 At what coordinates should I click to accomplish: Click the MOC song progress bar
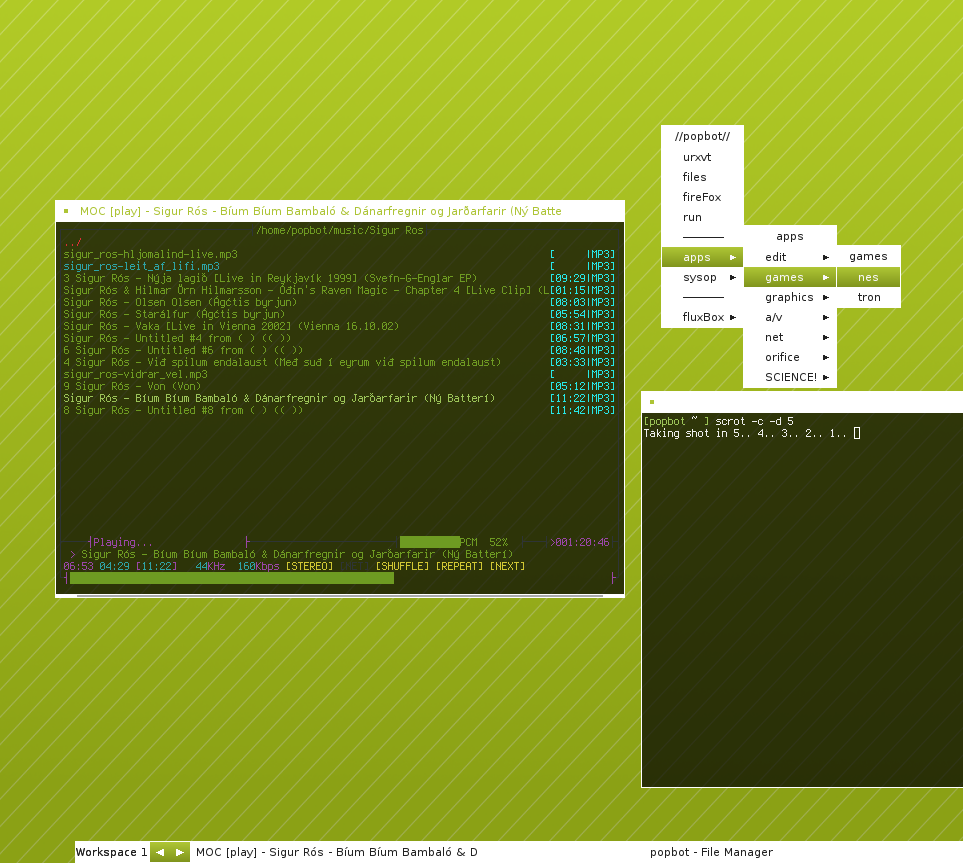[340, 578]
